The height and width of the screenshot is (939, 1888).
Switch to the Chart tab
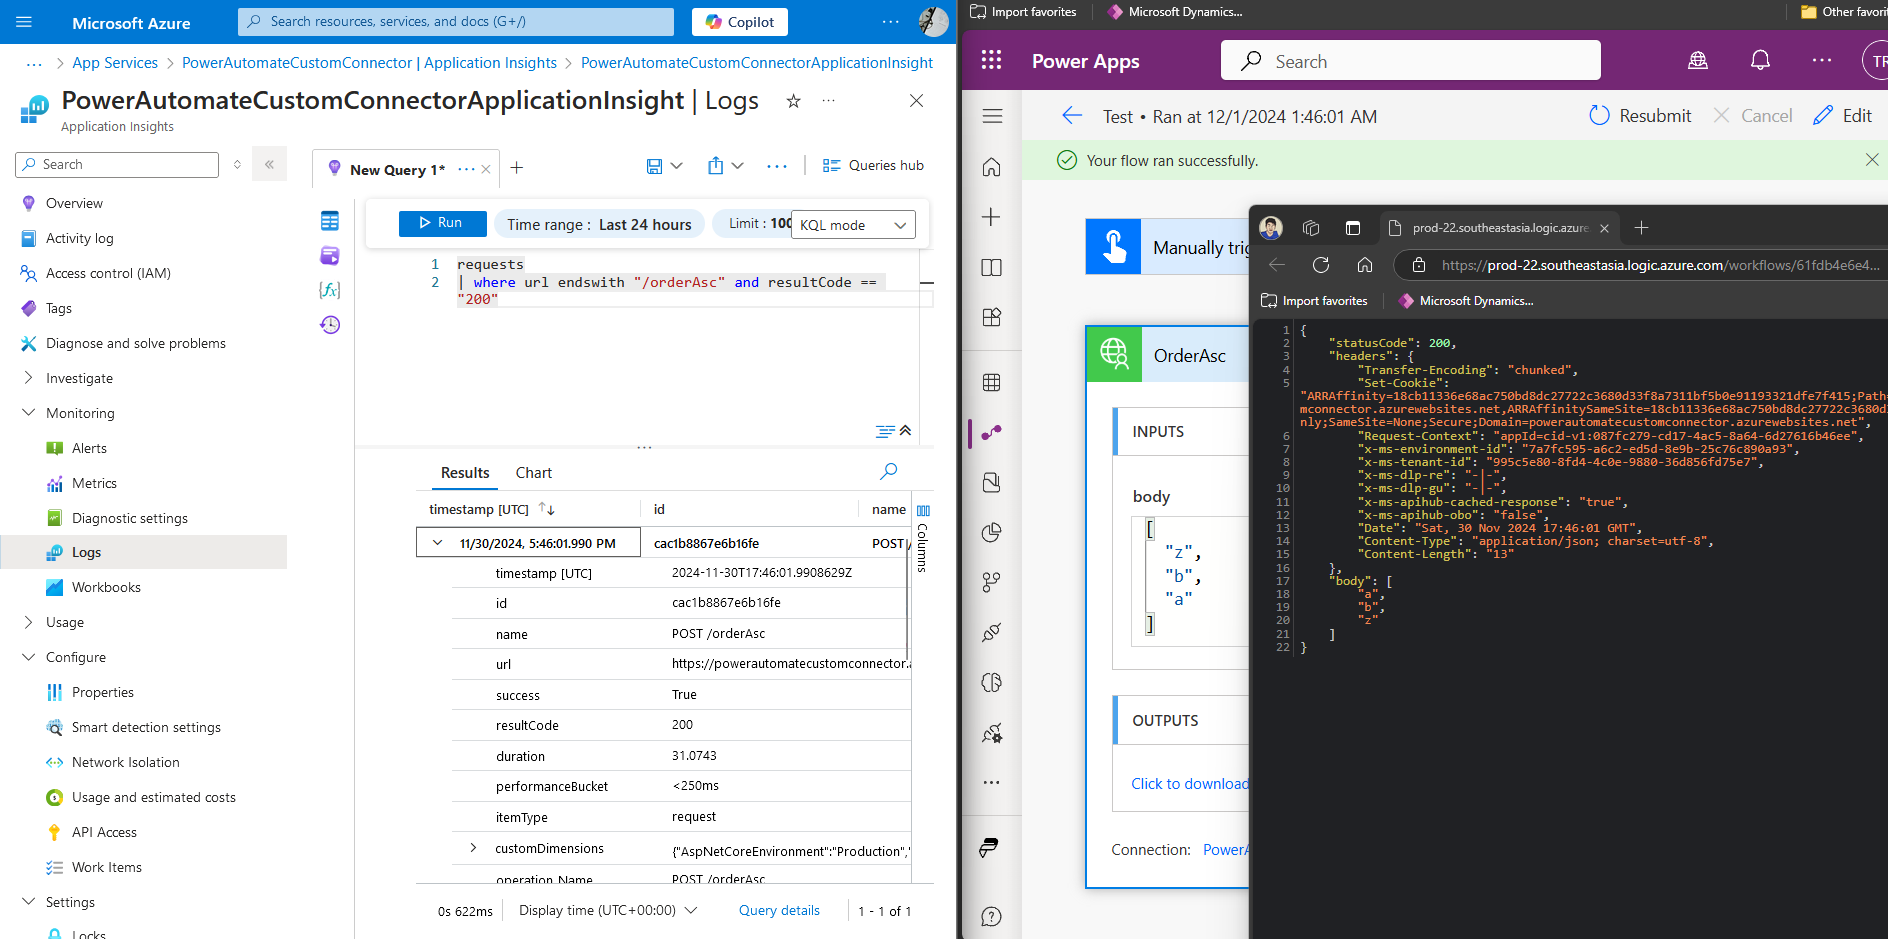pos(533,473)
